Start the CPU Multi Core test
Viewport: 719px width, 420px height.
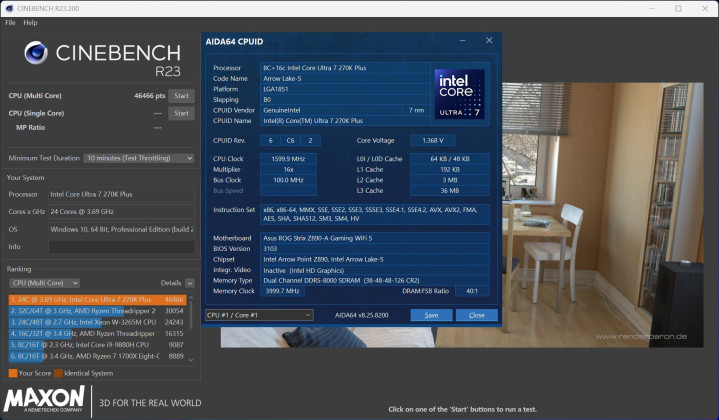tap(181, 96)
